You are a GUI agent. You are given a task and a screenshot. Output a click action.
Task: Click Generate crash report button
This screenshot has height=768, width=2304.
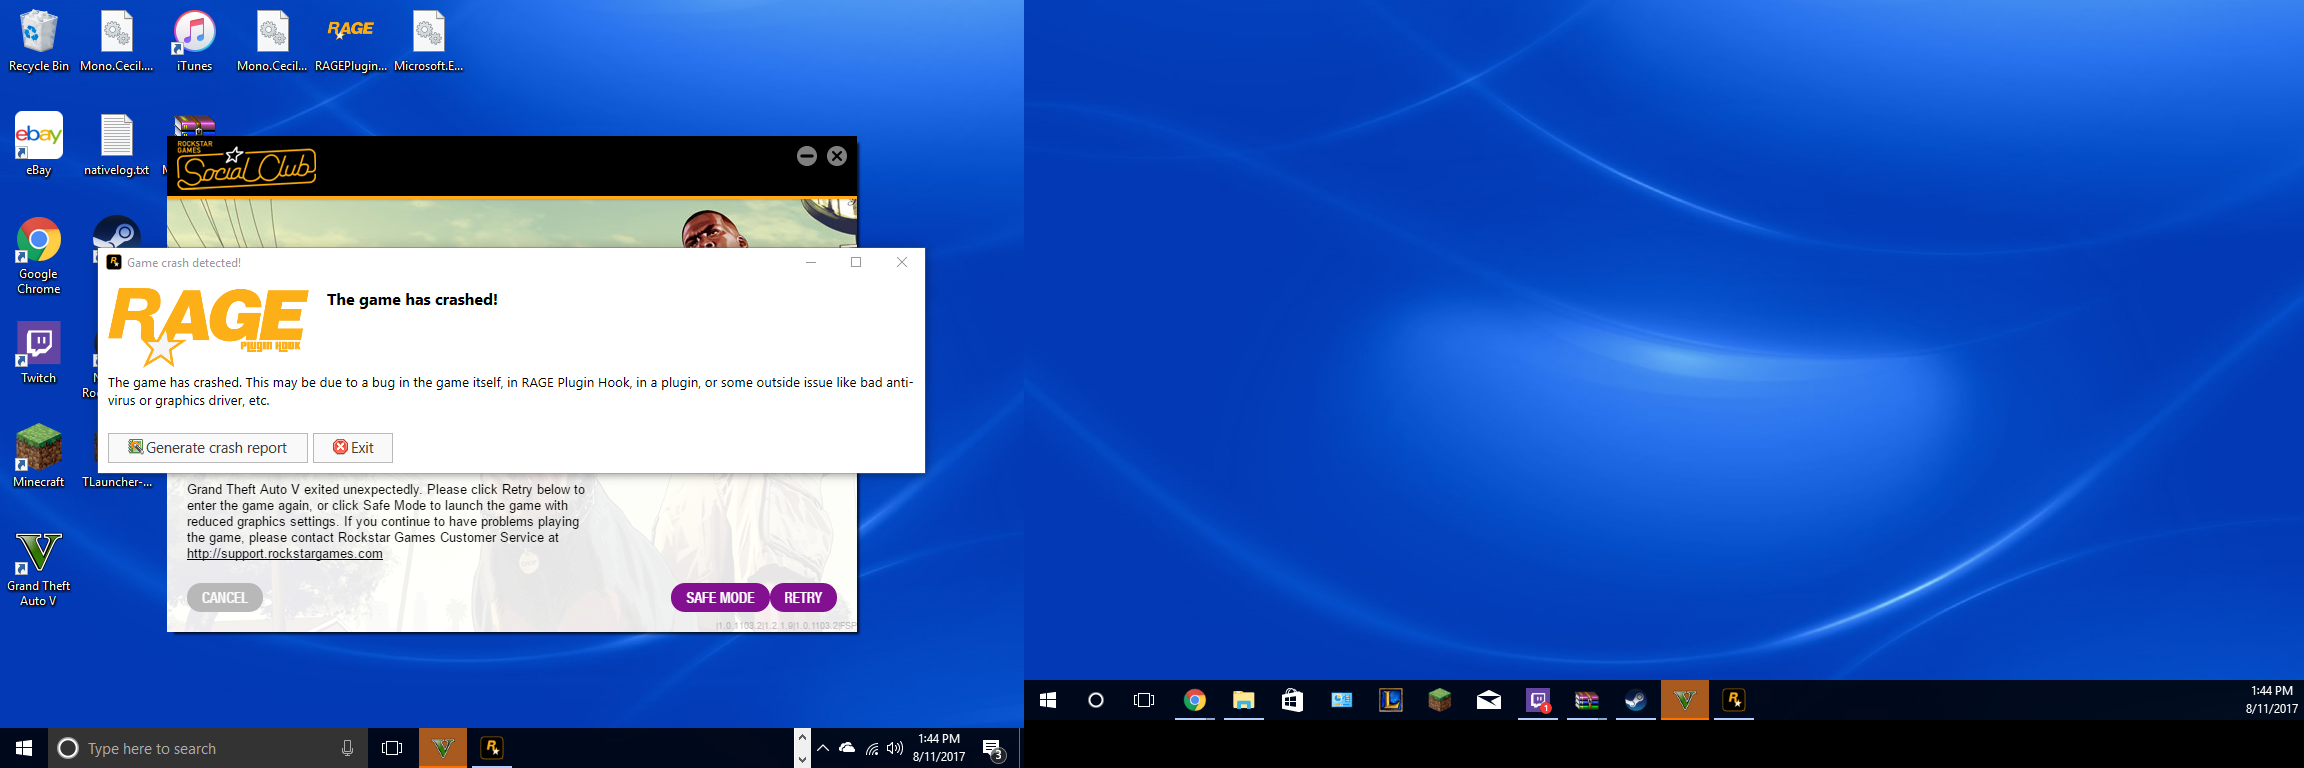click(x=208, y=448)
